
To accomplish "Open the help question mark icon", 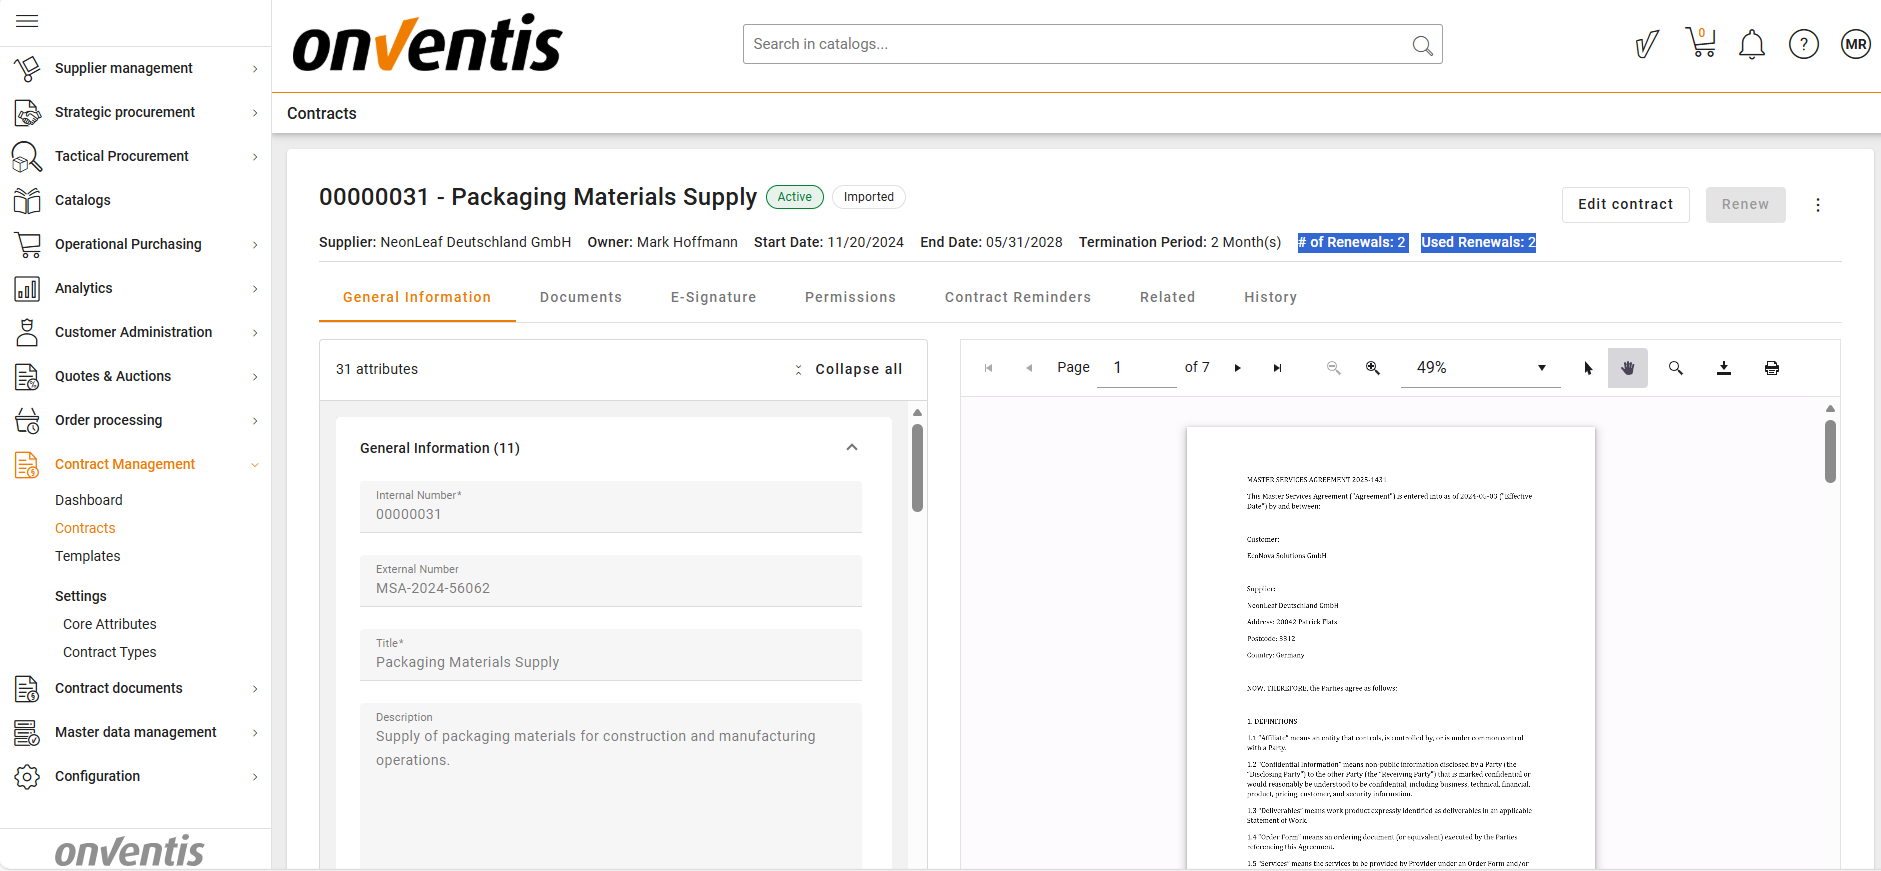I will 1803,44.
